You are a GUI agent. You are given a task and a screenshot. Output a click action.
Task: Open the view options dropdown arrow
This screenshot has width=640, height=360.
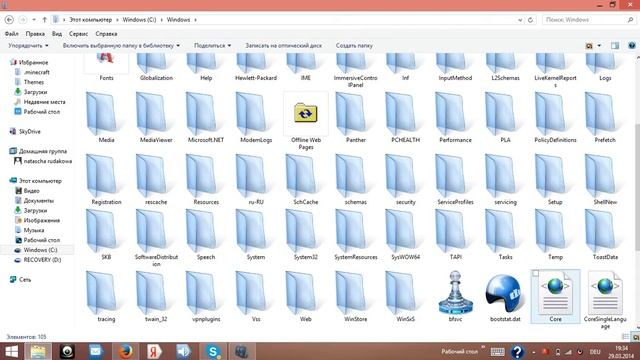click(599, 46)
